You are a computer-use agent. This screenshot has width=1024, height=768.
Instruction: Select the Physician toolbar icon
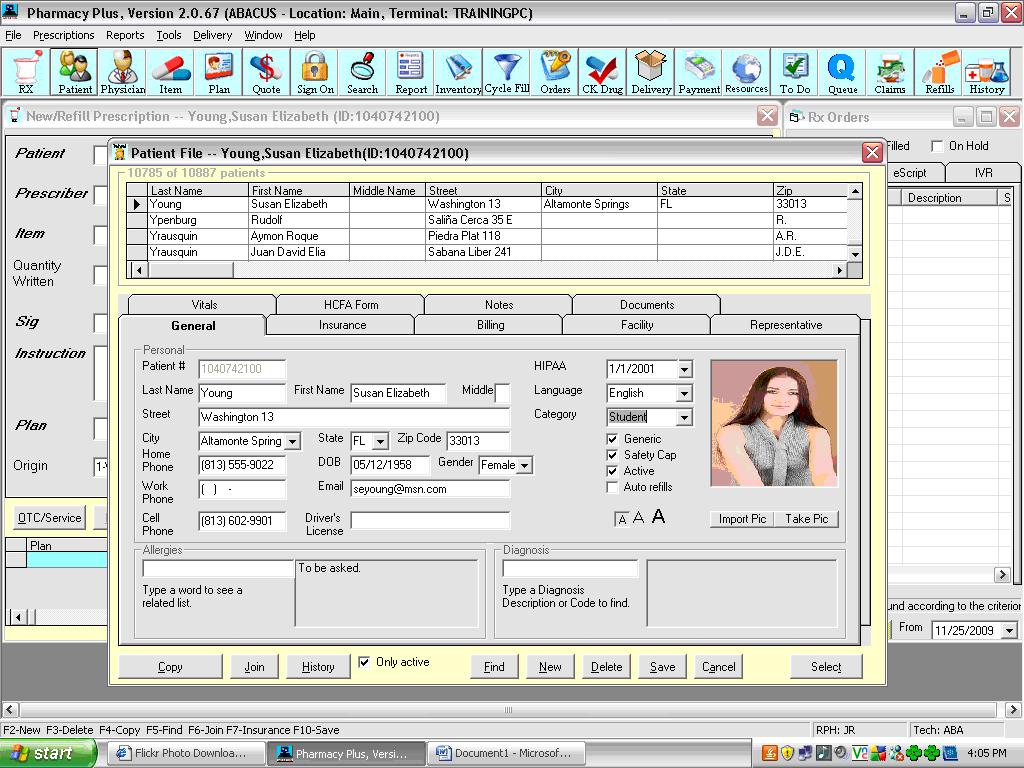click(122, 72)
